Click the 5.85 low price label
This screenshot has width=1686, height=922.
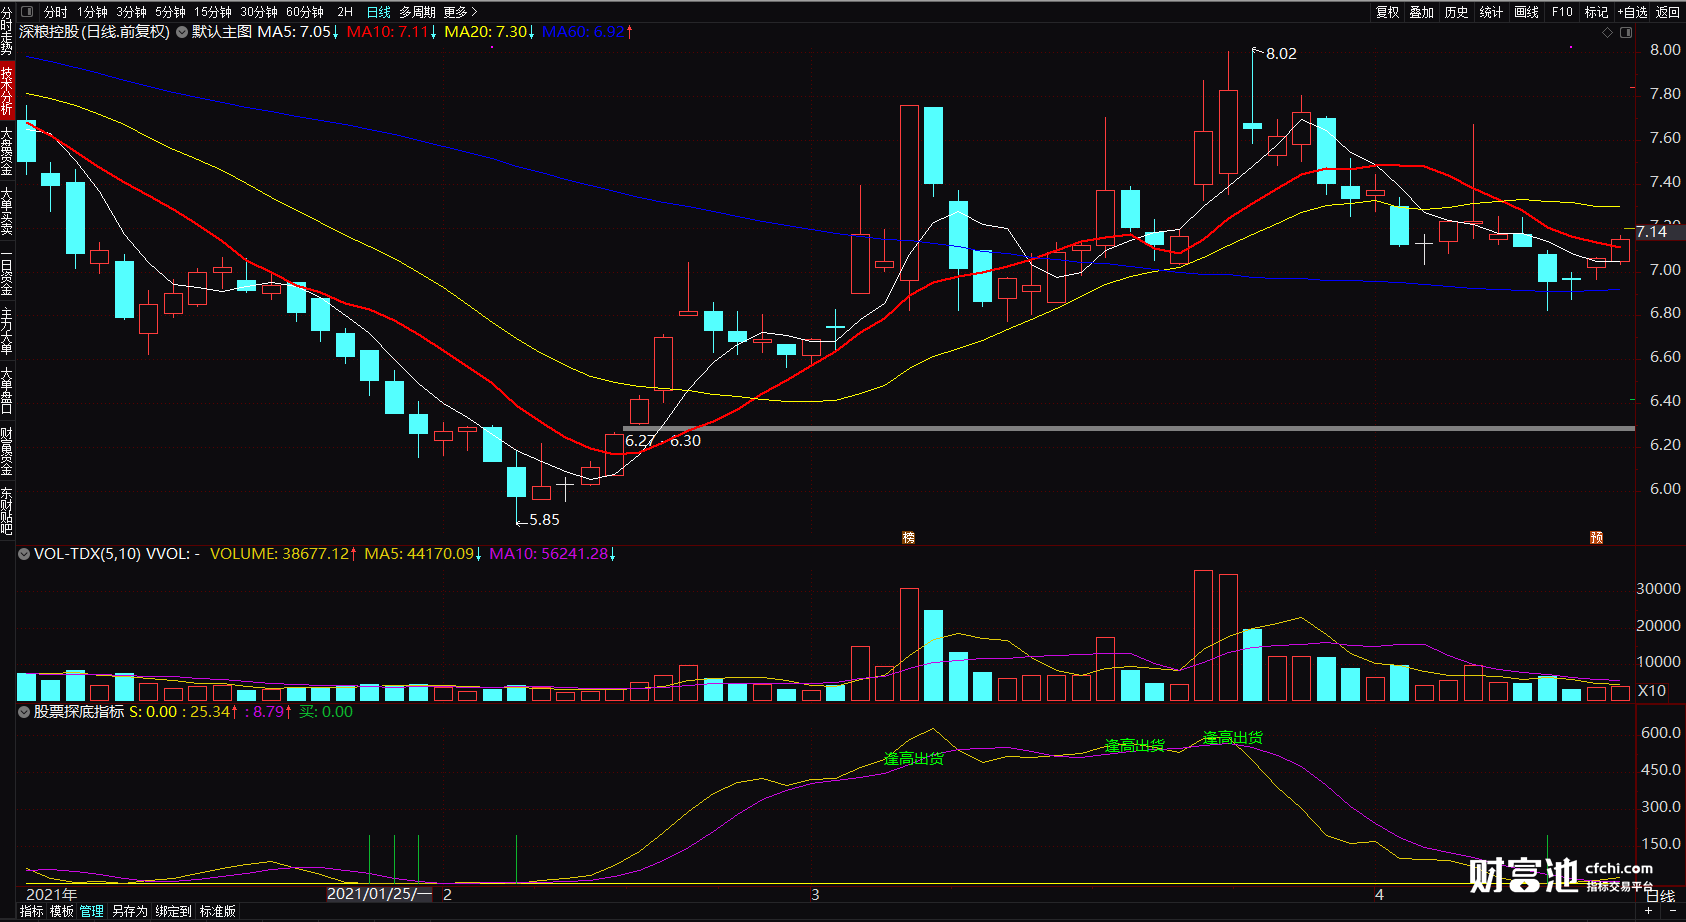pyautogui.click(x=544, y=520)
